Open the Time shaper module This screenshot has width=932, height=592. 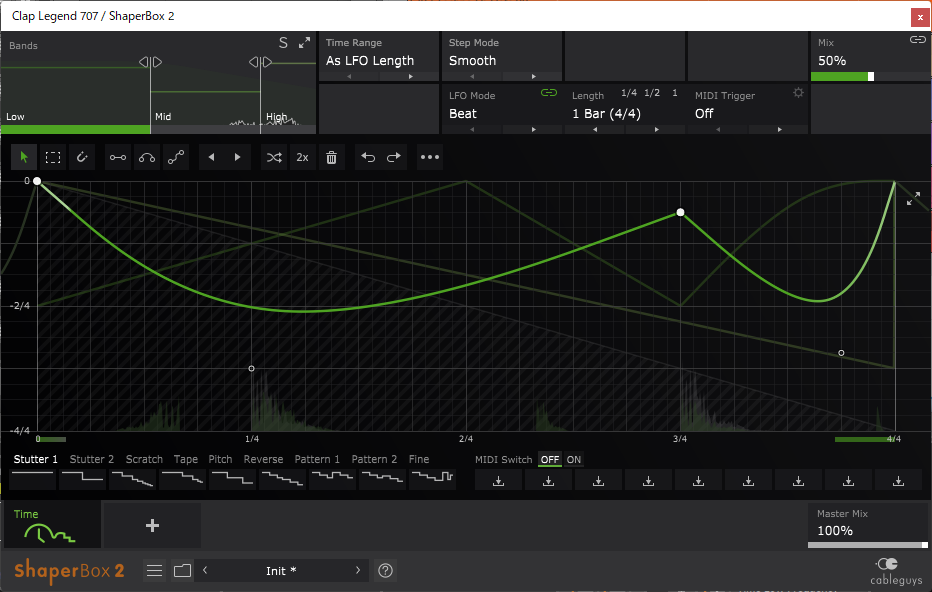(52, 525)
